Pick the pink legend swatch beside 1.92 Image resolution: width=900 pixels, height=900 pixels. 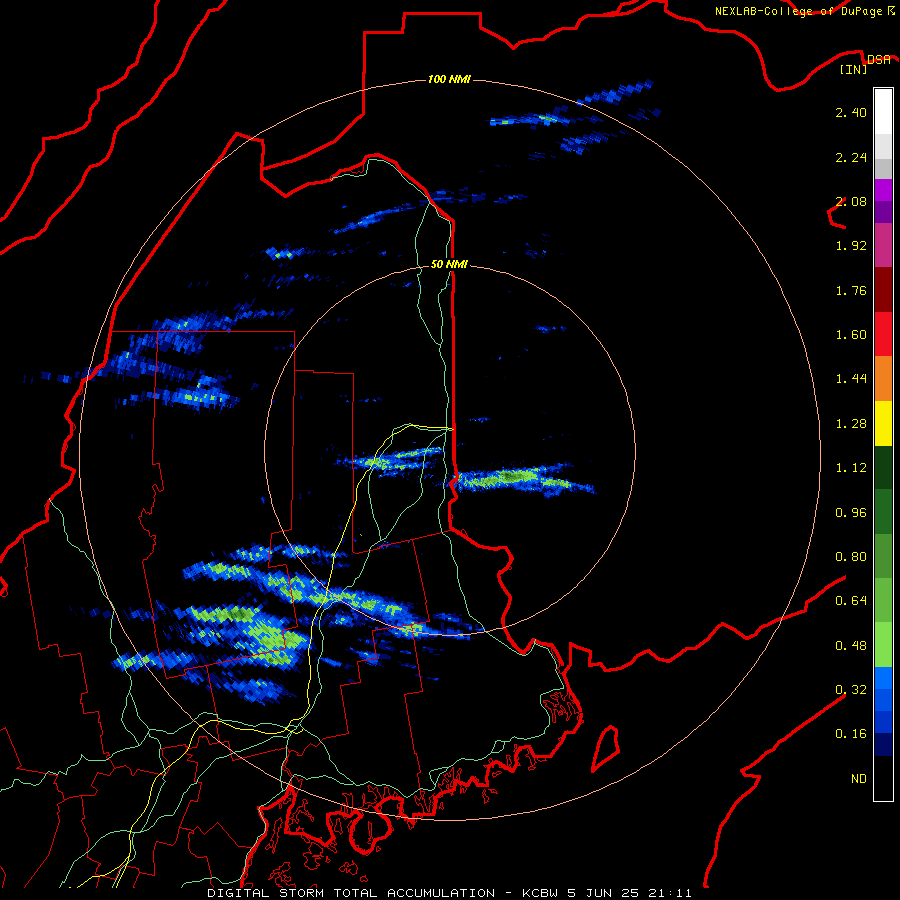coord(883,245)
